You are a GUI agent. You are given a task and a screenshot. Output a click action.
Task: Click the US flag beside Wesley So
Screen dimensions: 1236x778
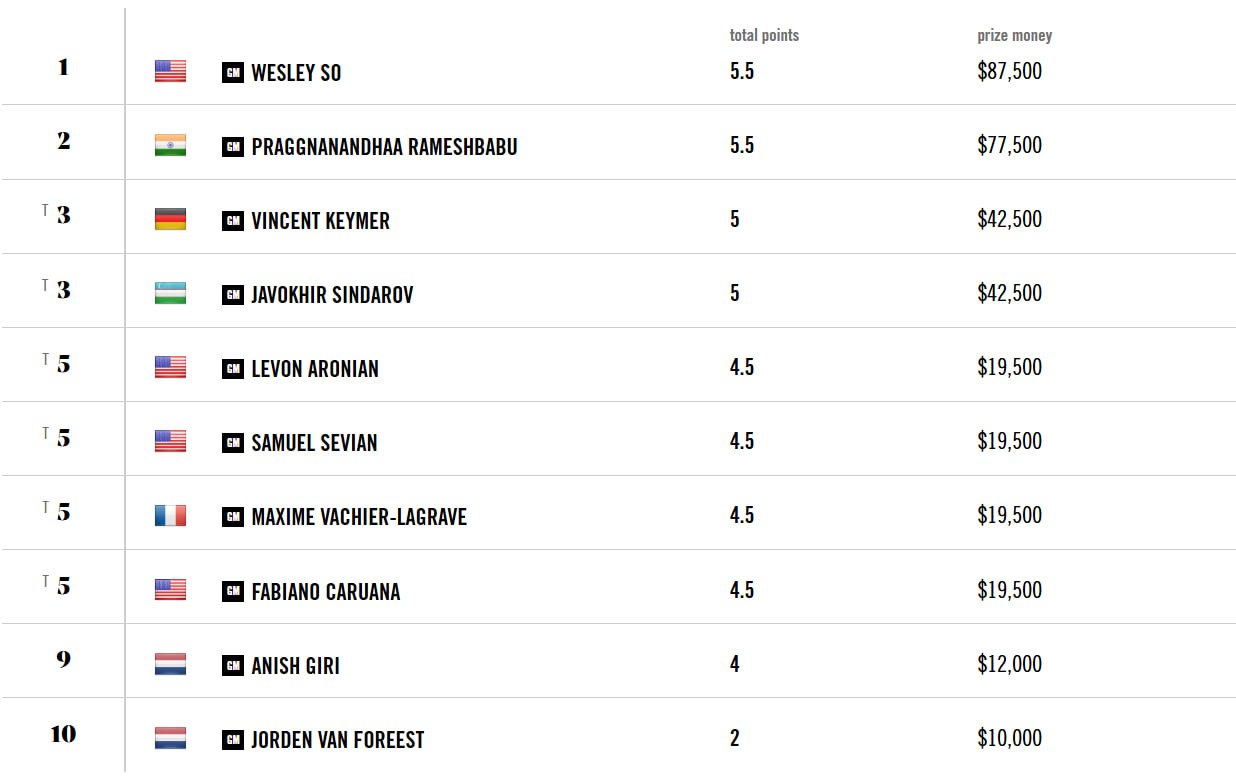click(x=170, y=71)
